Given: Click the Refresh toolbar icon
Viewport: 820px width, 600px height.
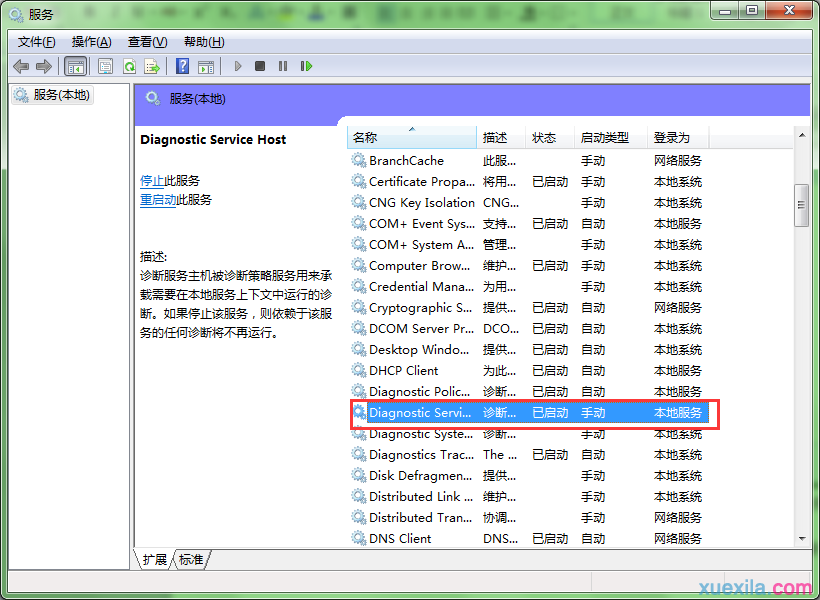Looking at the screenshot, I should [x=129, y=66].
